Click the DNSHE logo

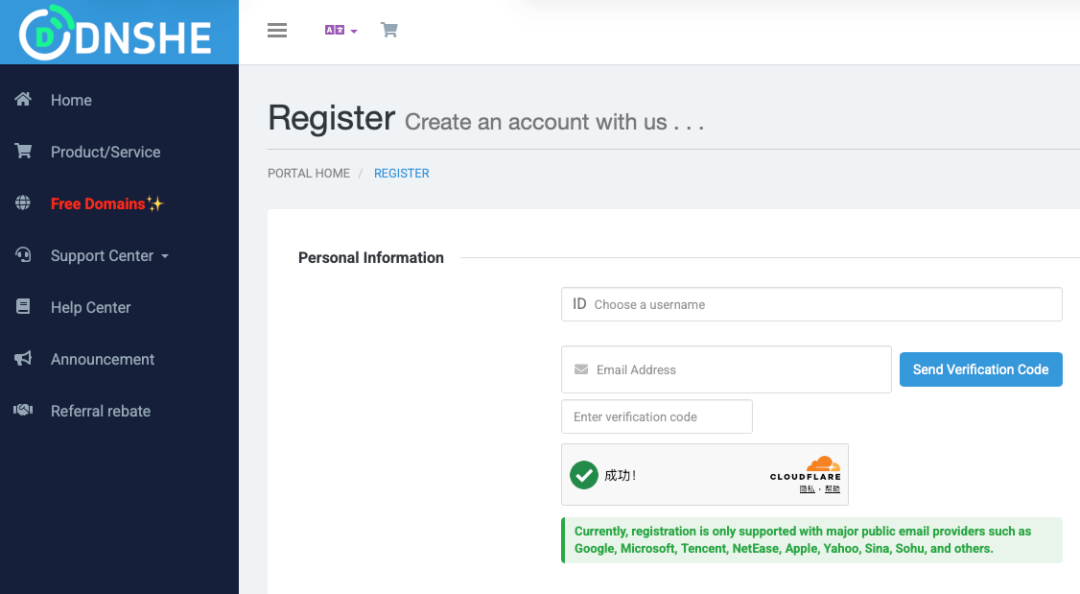118,32
